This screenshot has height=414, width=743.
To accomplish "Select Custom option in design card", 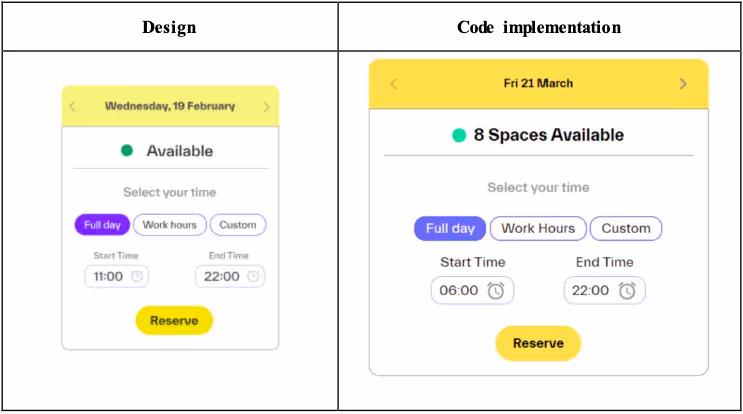I will [x=238, y=225].
